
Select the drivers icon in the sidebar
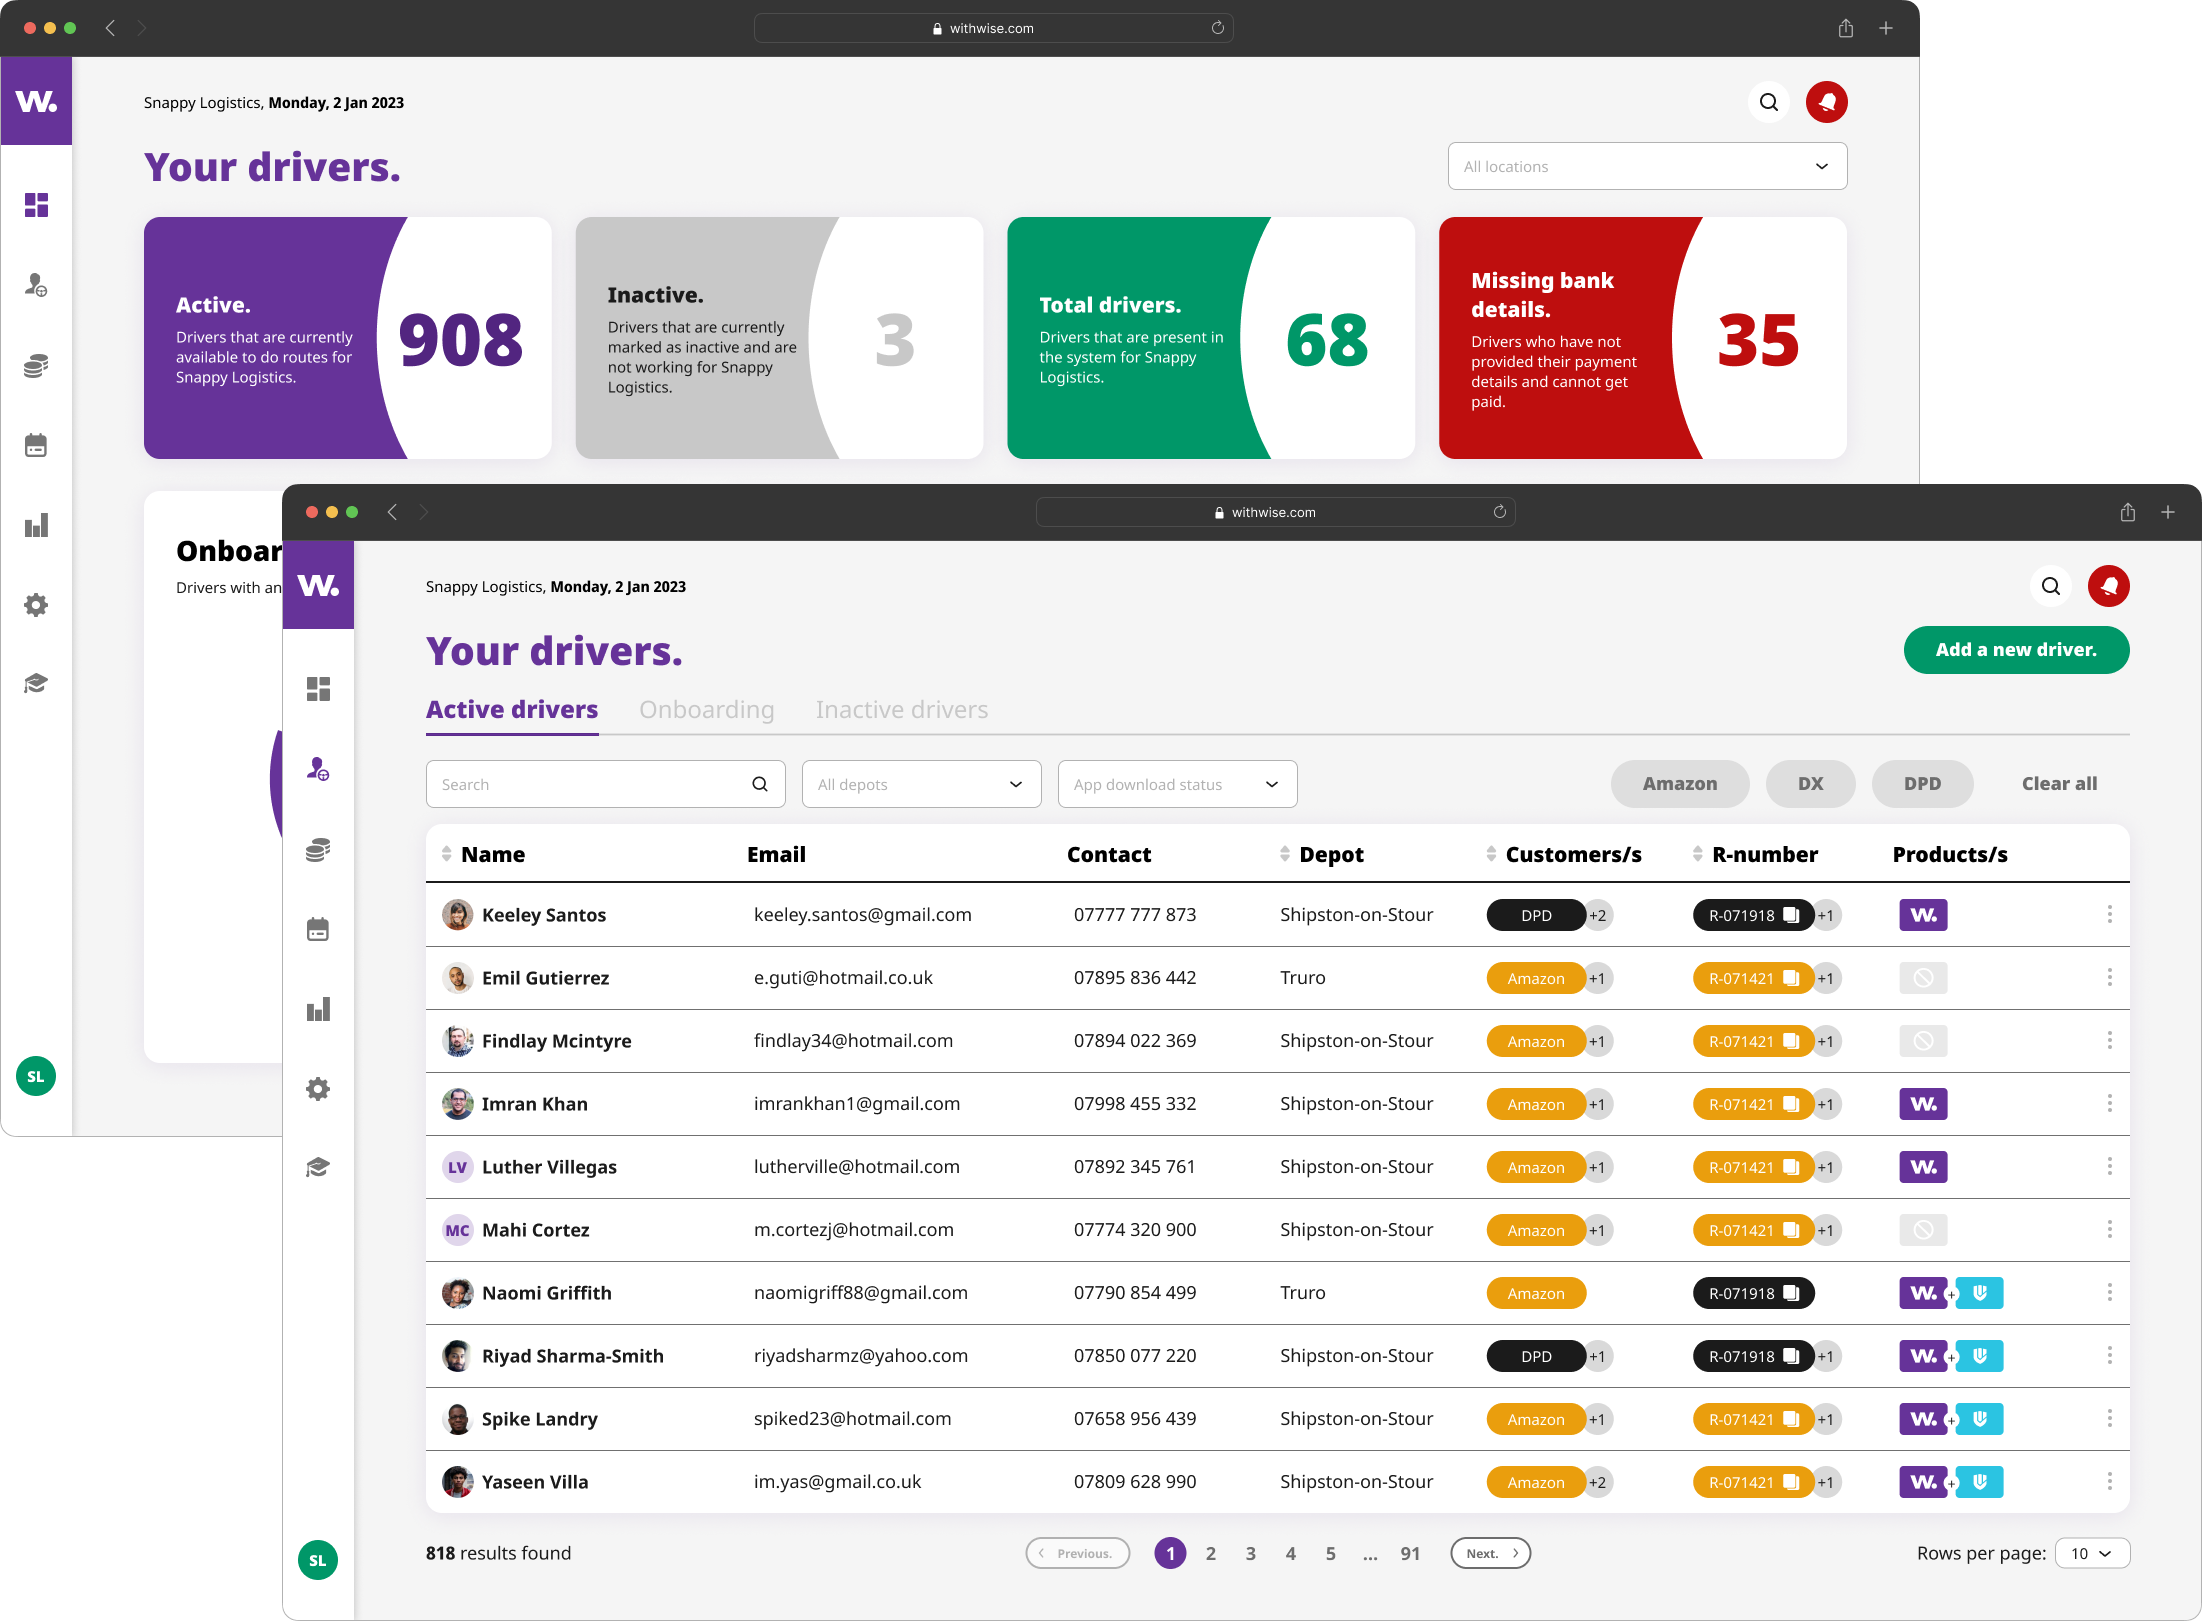click(318, 769)
